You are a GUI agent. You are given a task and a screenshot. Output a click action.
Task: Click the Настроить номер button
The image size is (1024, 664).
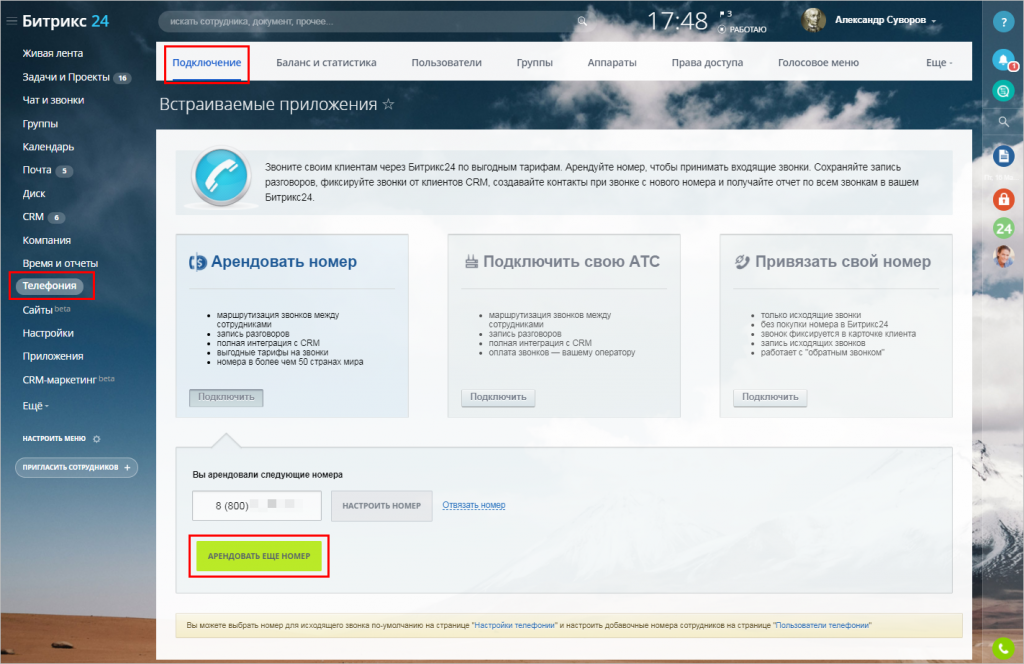pos(381,506)
